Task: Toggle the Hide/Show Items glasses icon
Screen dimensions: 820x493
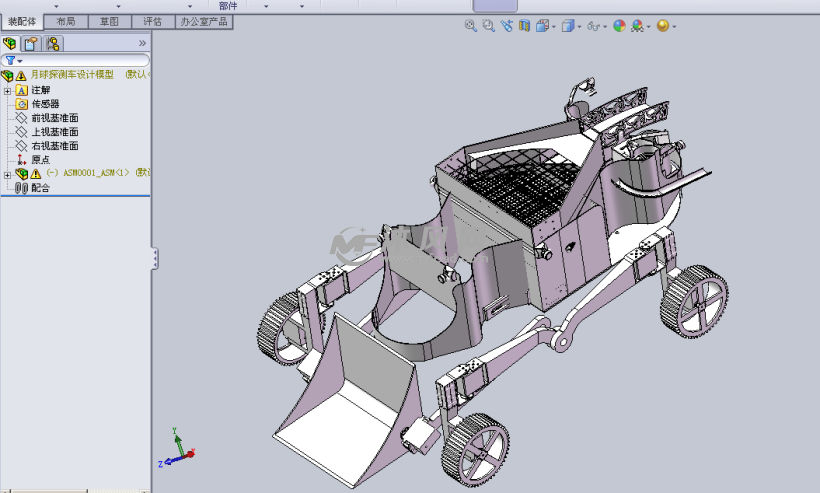Action: click(x=594, y=26)
